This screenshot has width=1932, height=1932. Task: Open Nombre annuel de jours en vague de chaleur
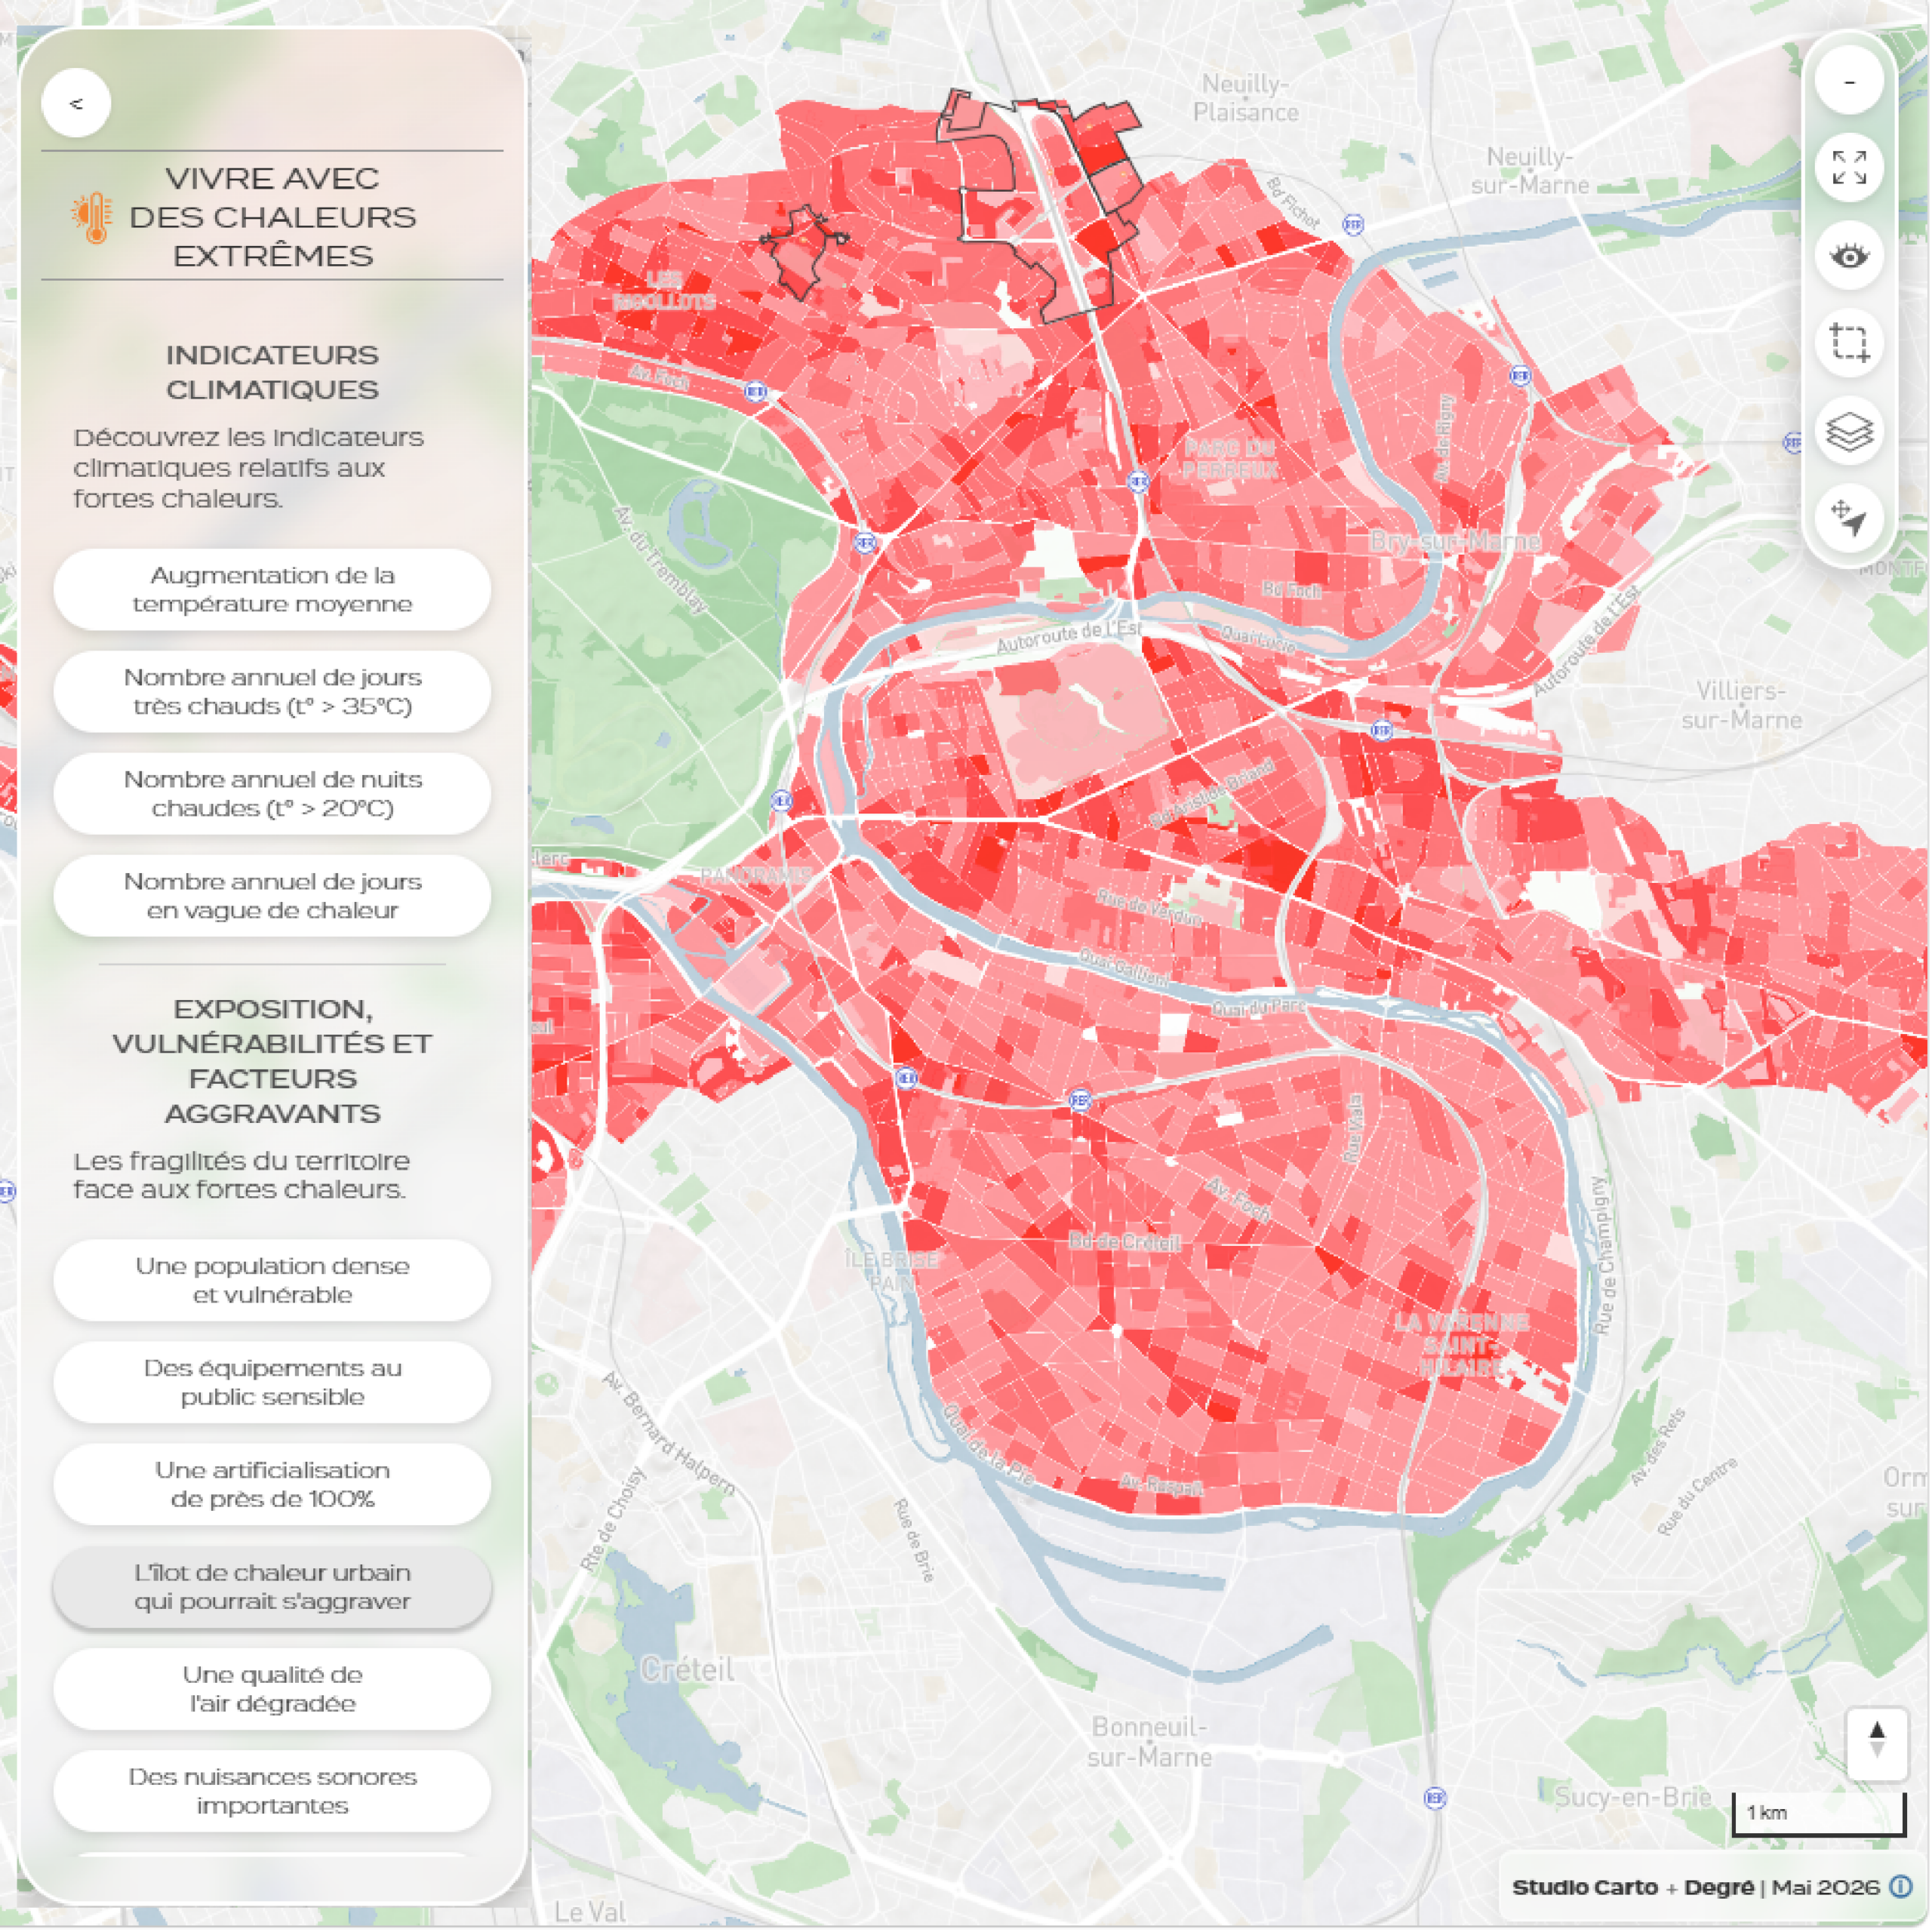coord(272,896)
